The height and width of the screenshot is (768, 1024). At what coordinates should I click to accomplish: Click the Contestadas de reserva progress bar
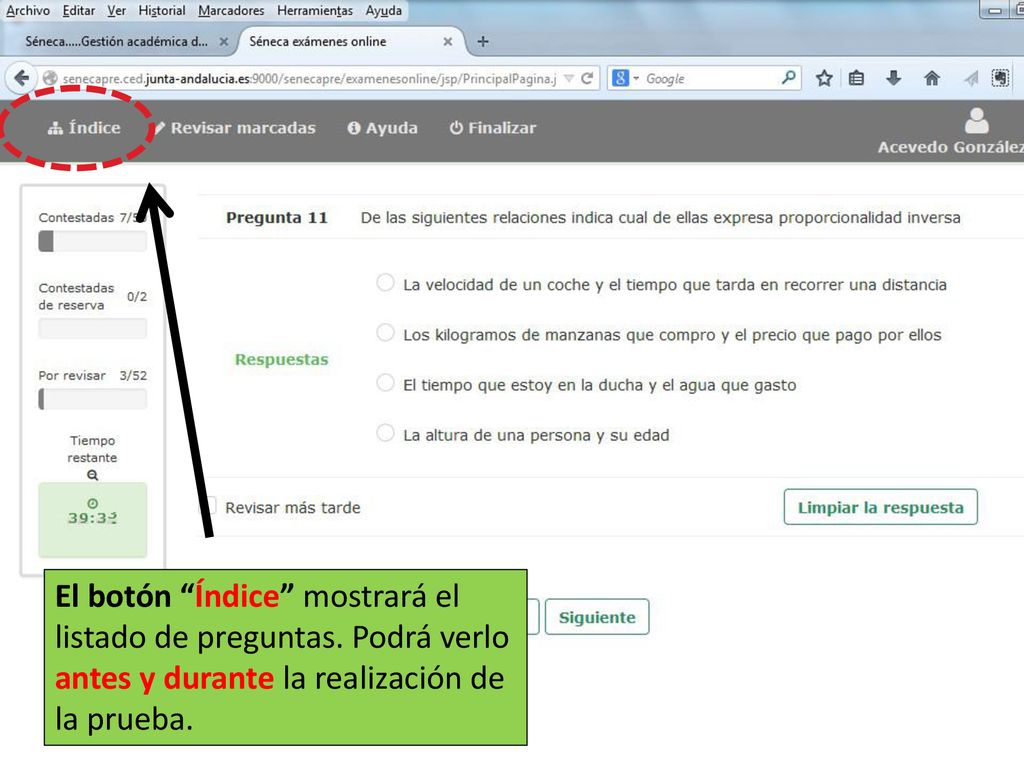pyautogui.click(x=92, y=328)
